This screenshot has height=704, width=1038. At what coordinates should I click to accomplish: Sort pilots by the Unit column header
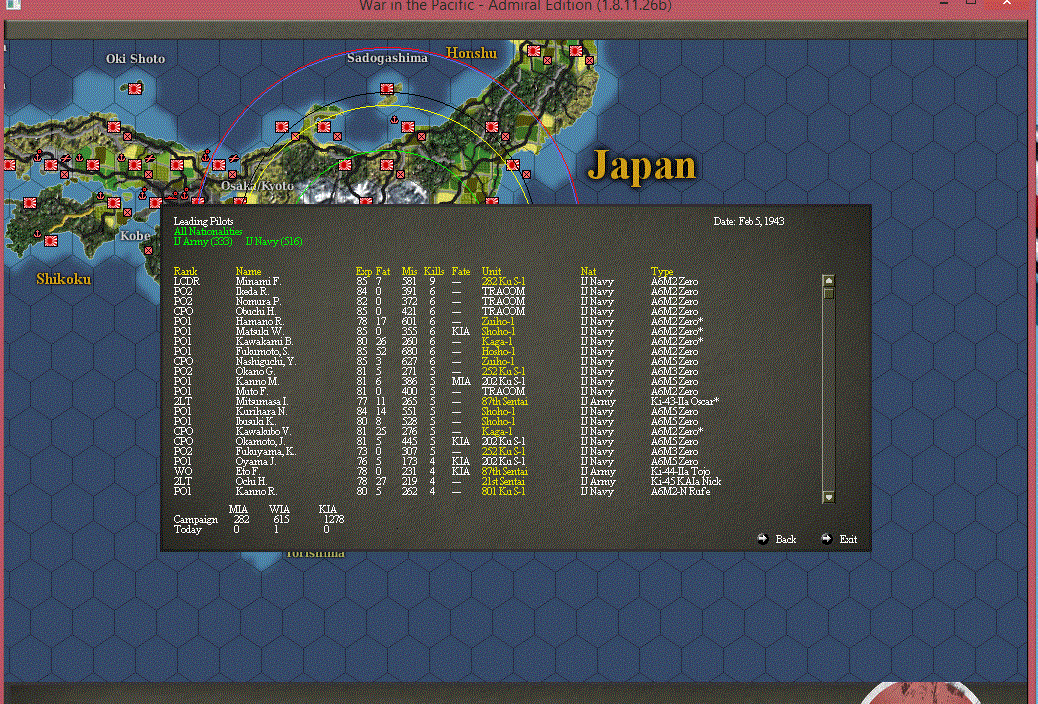click(491, 272)
